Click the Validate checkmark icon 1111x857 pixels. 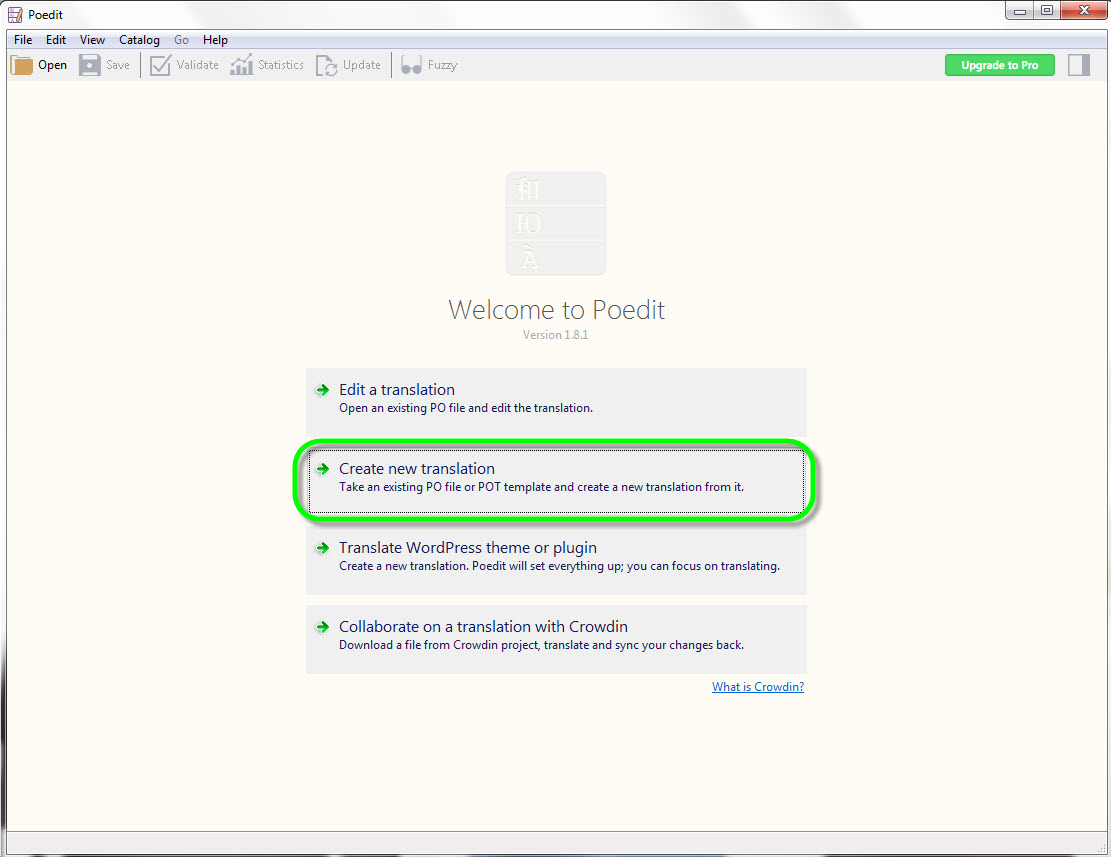160,65
